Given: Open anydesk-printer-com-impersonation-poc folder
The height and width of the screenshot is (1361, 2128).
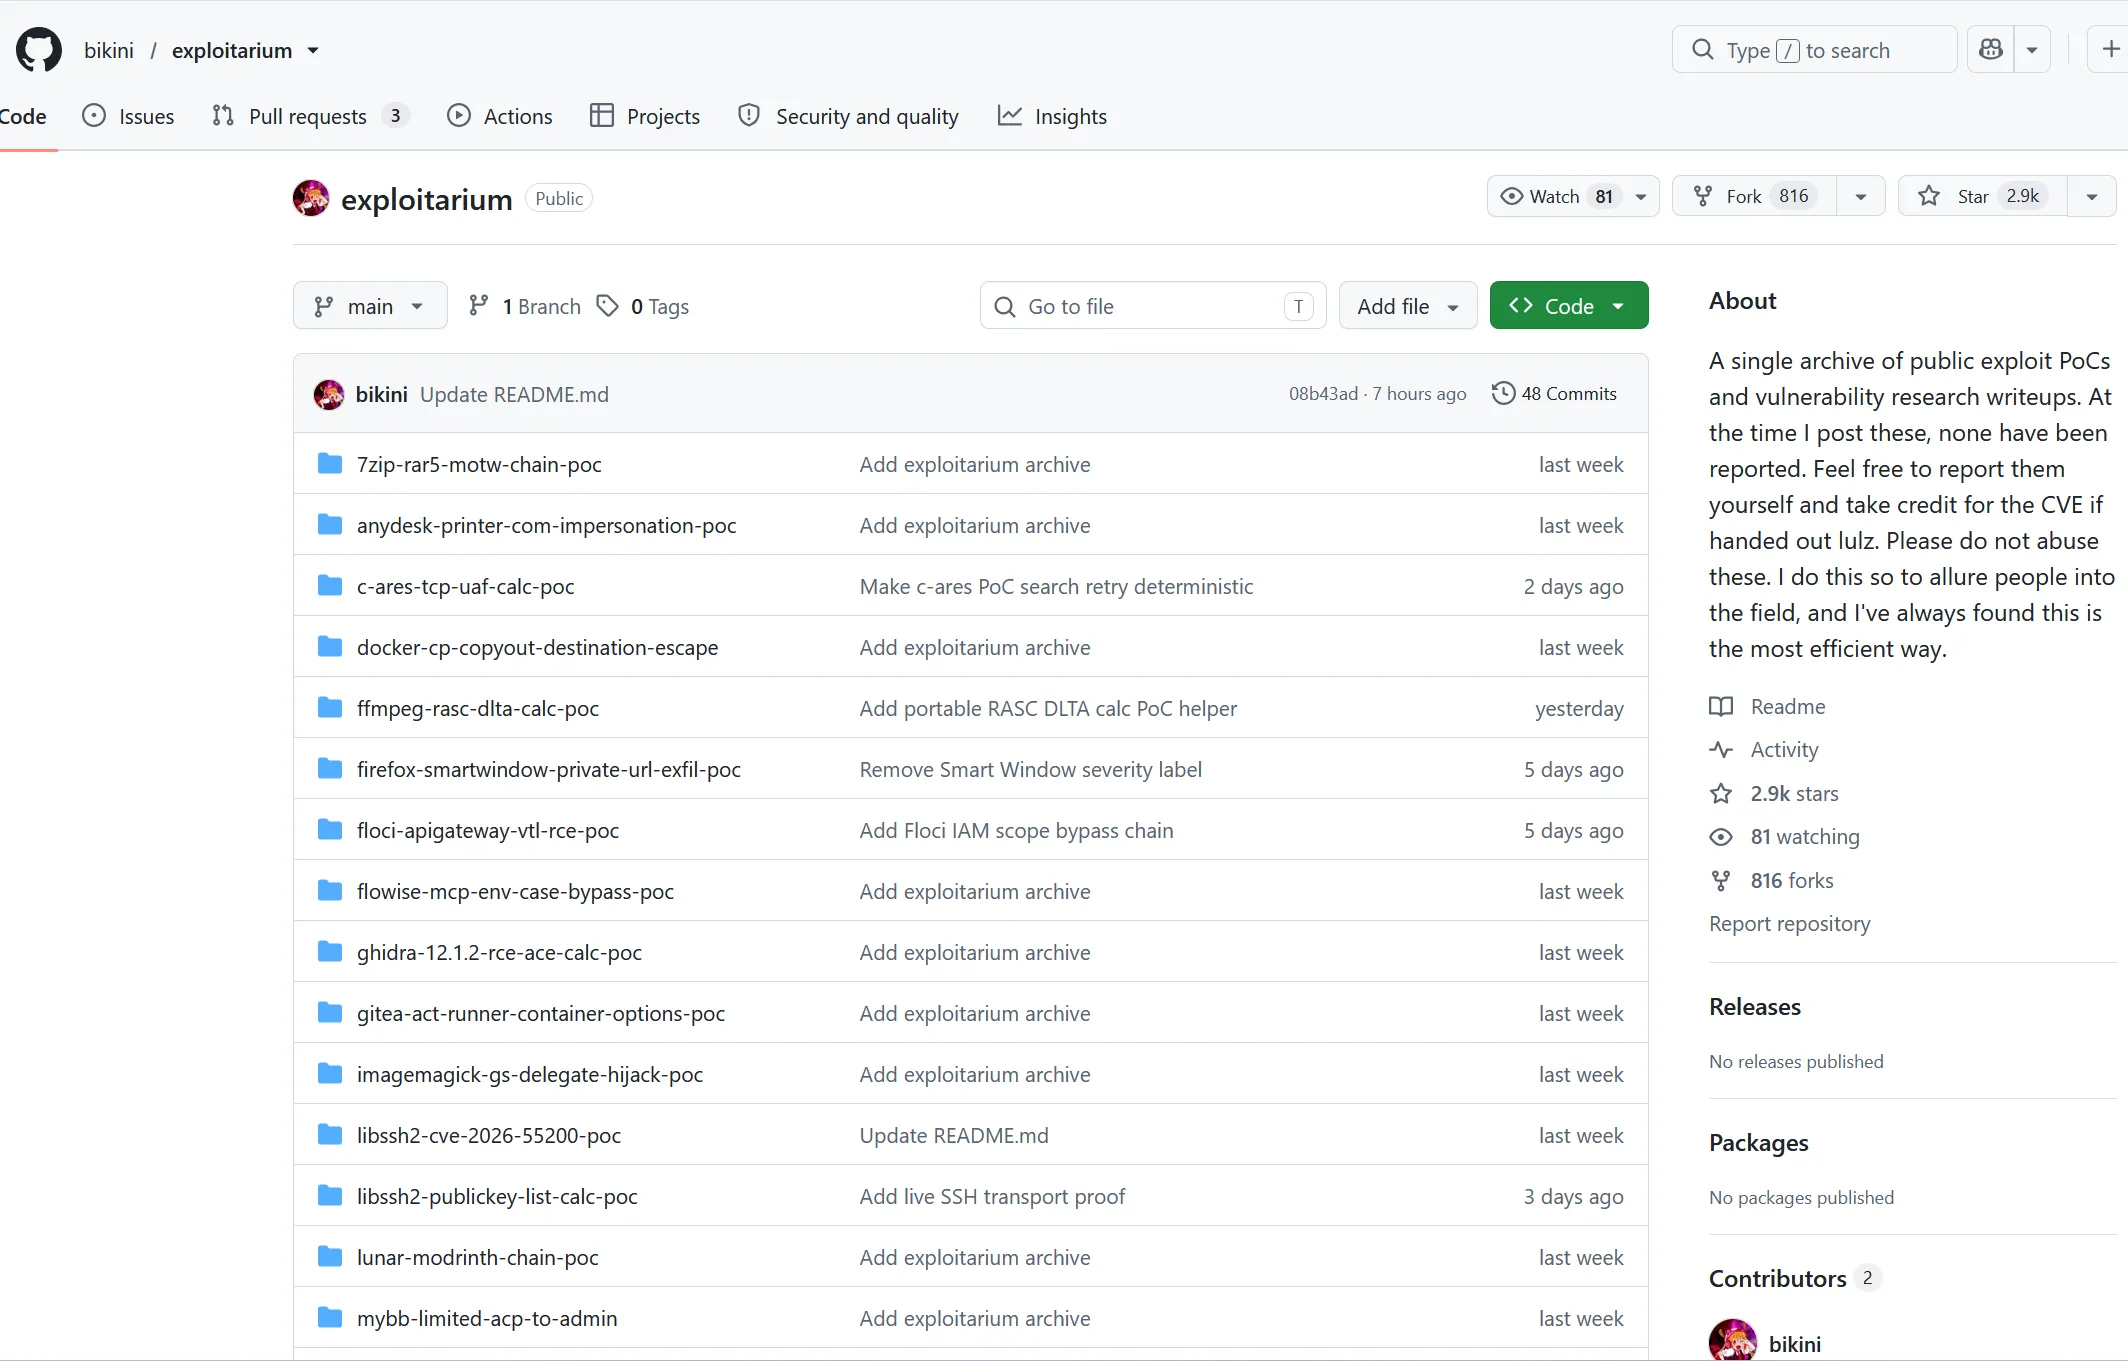Looking at the screenshot, I should [546, 525].
